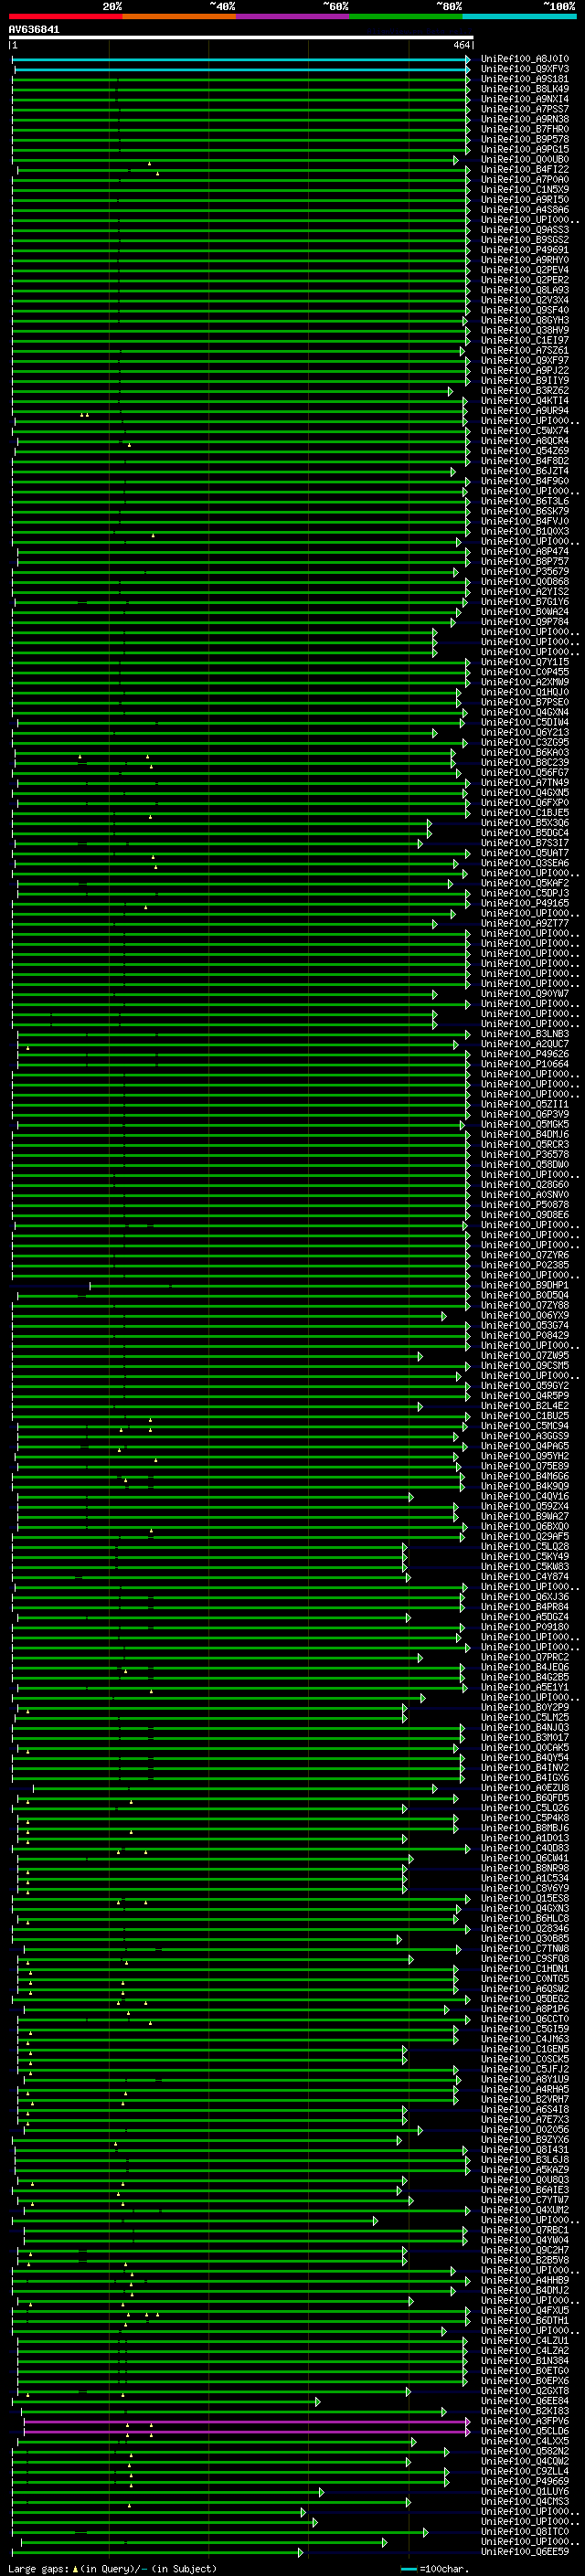Select hit UniRef100_A9S181
The image size is (585, 2576).
point(525,79)
